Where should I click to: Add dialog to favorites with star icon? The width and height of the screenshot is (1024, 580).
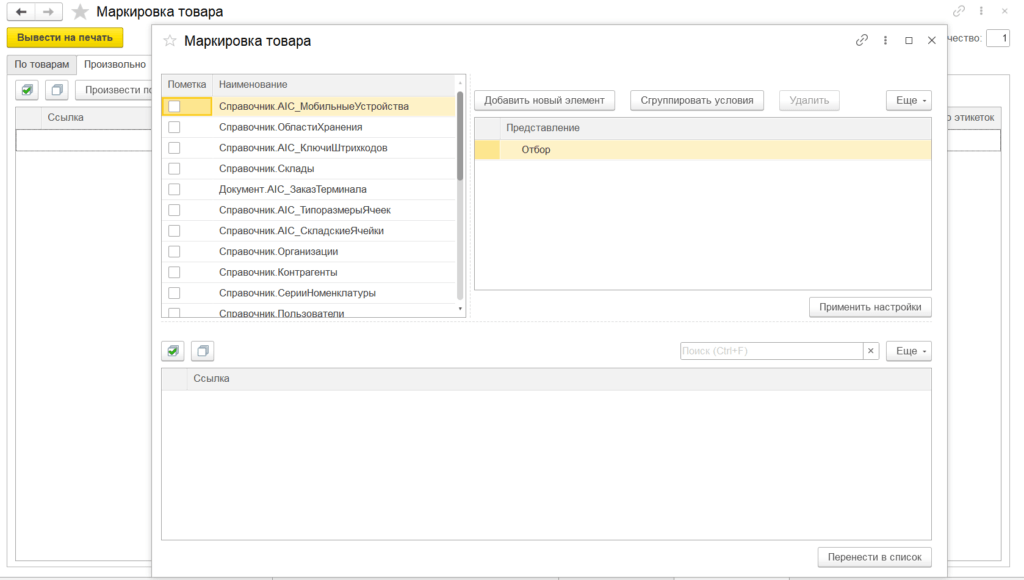169,41
